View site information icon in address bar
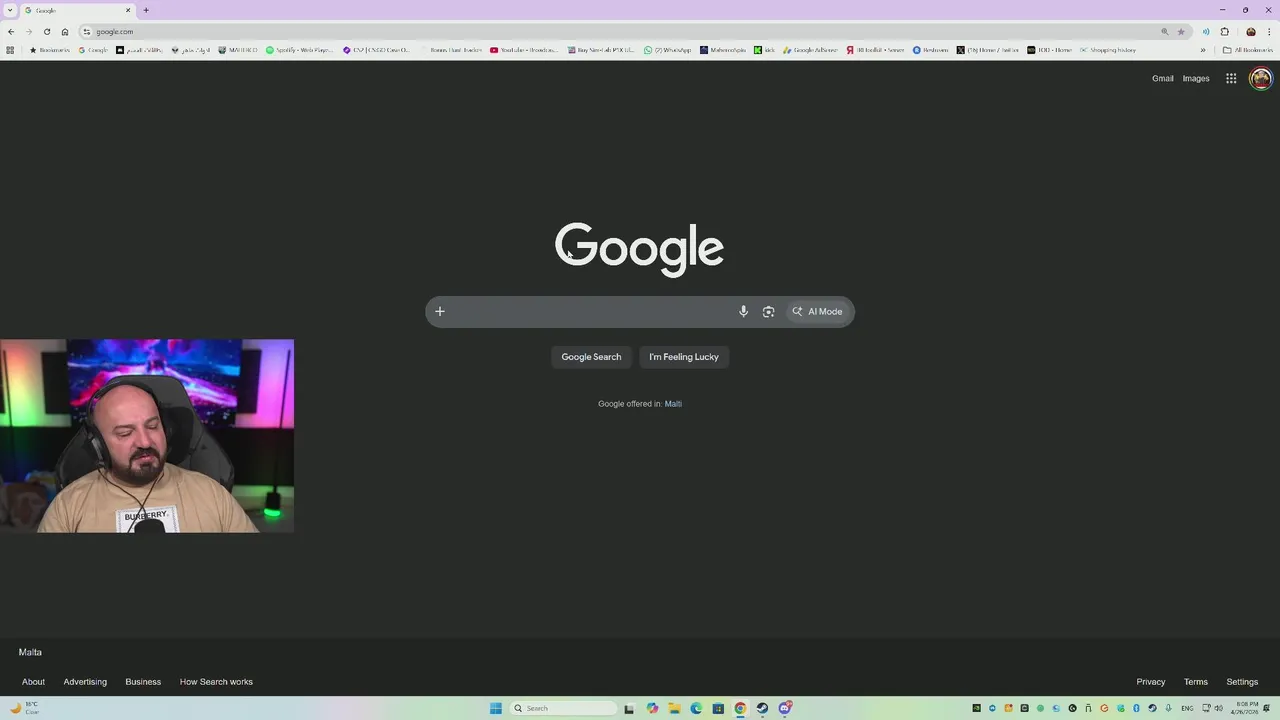Image resolution: width=1280 pixels, height=720 pixels. 87,31
